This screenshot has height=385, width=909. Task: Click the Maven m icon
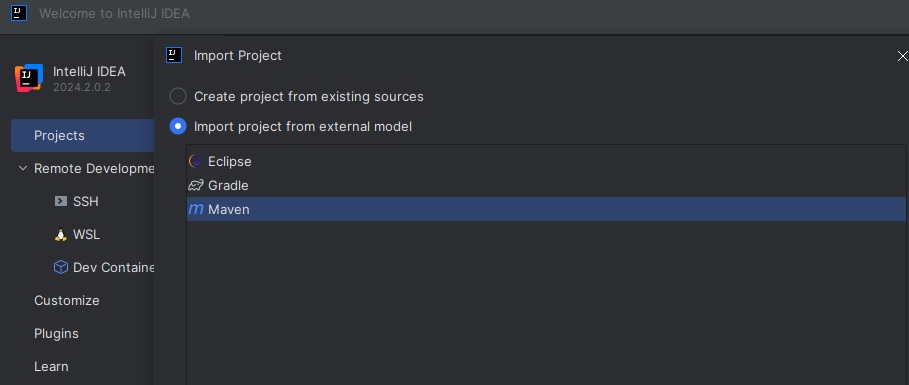click(196, 209)
